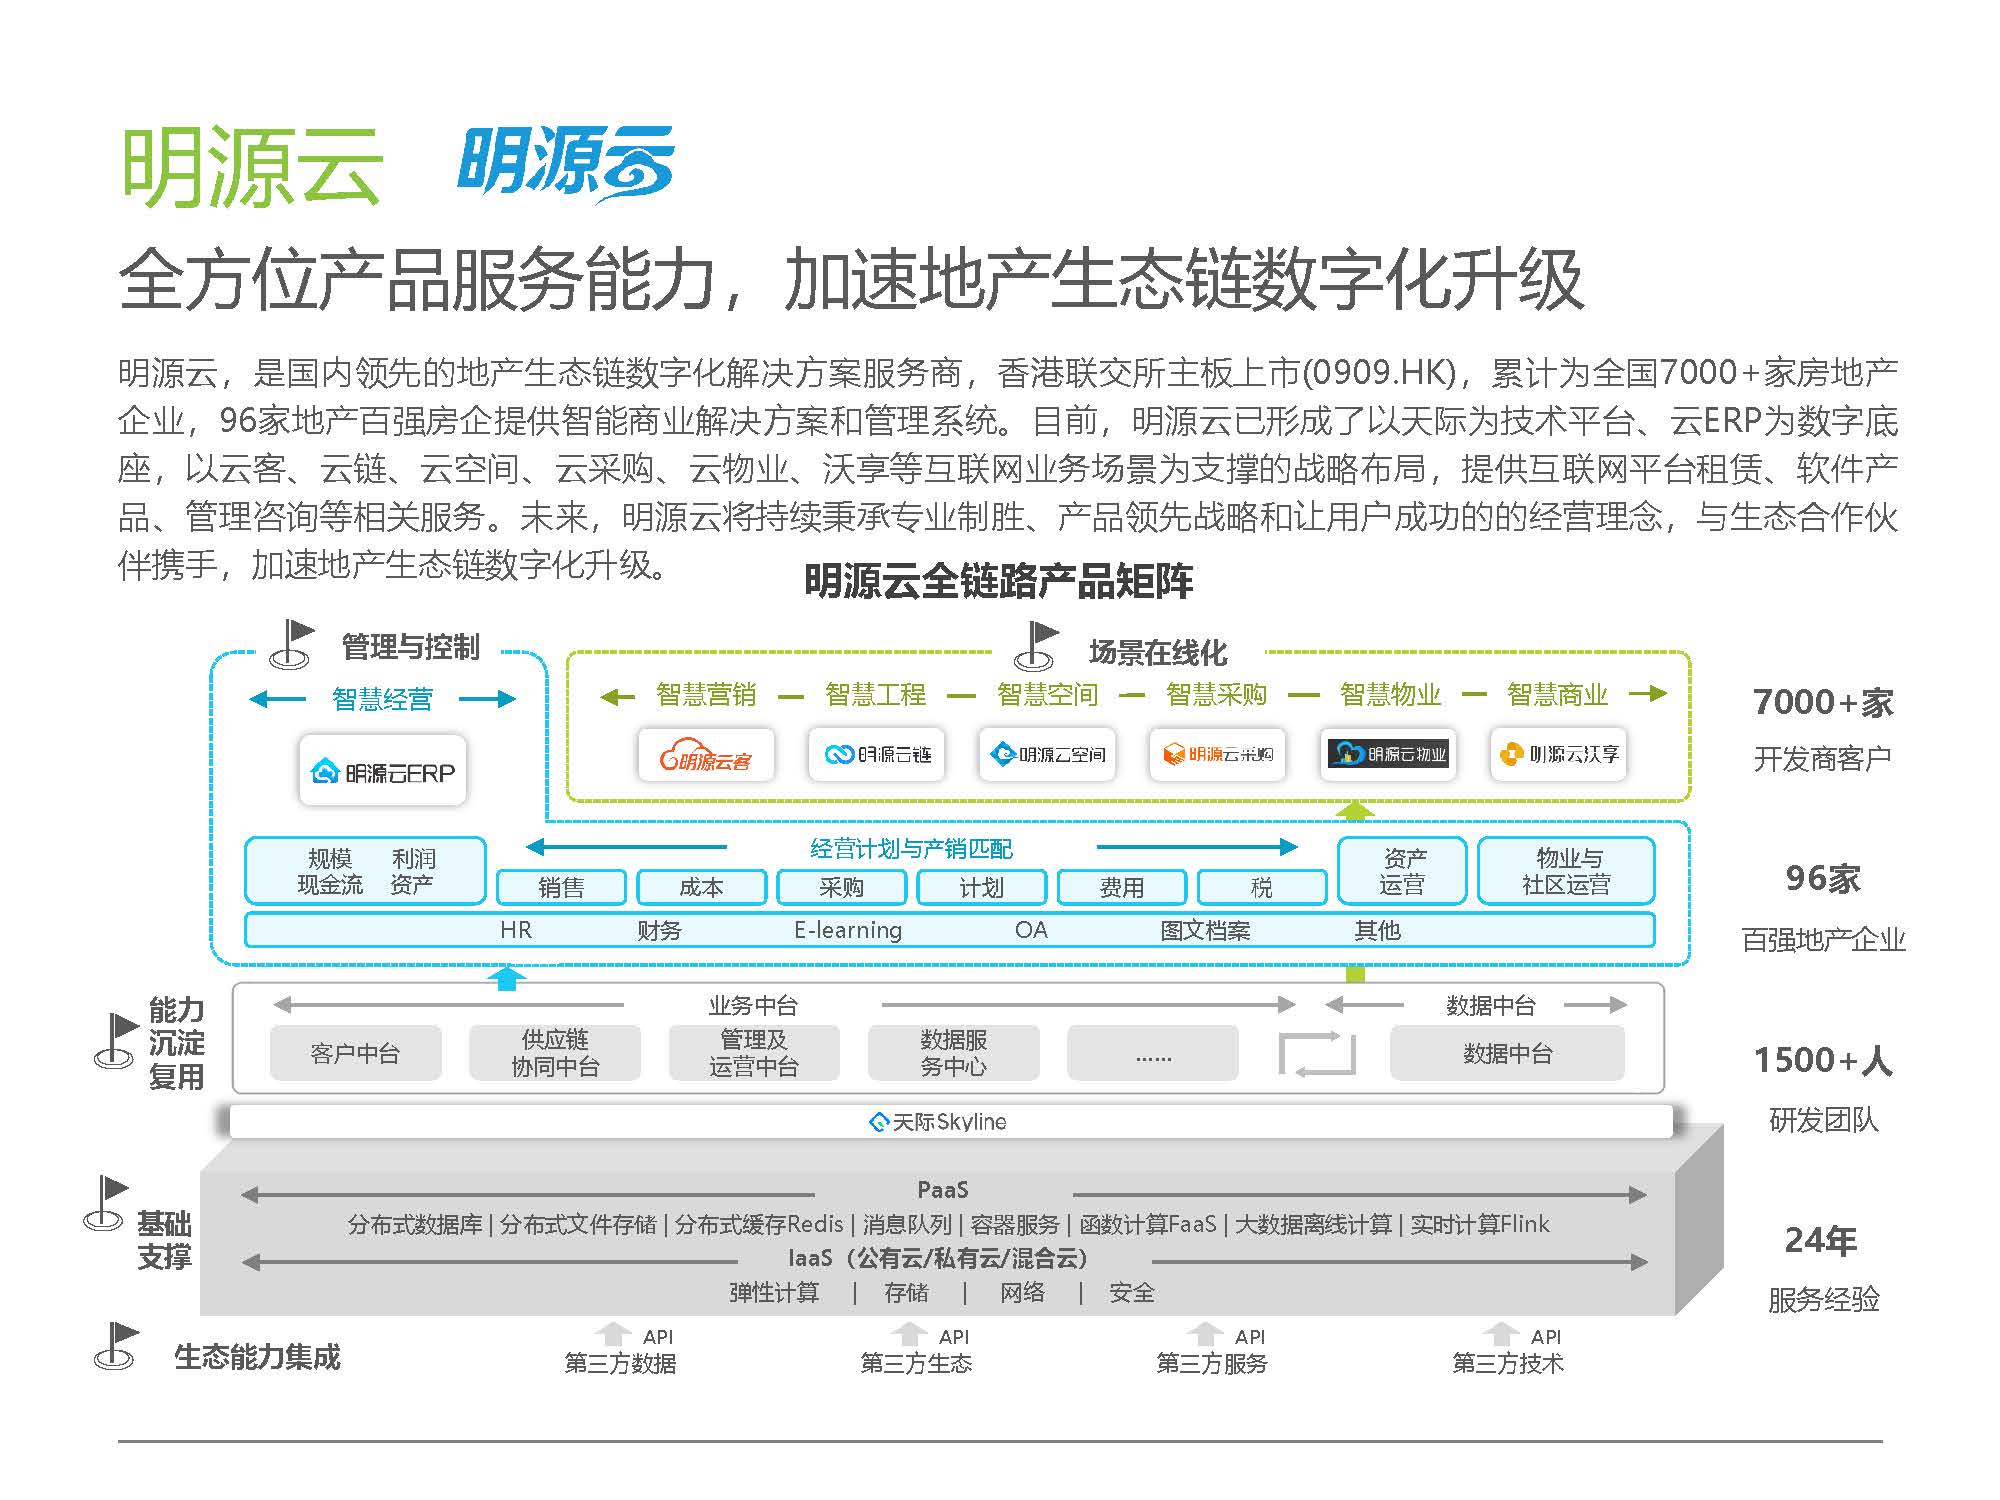Click the green 明源云 heading text
2000x1500 pixels.
[251, 167]
